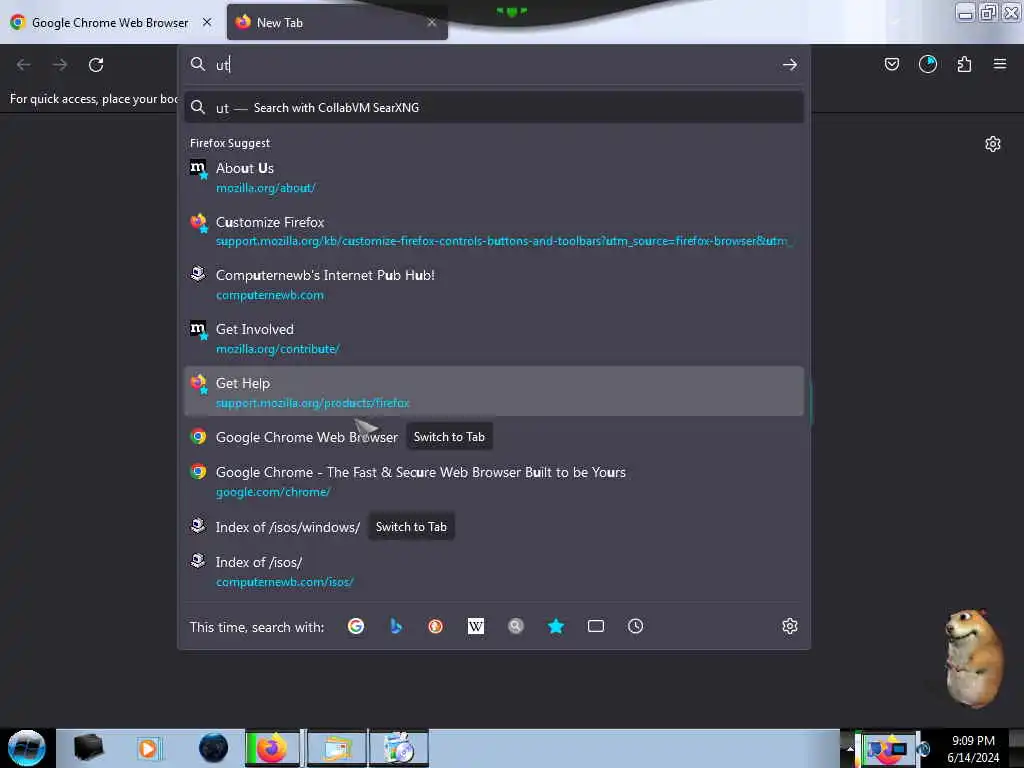Search in Bookmarks using the star icon
This screenshot has width=1024, height=768.
pos(556,626)
